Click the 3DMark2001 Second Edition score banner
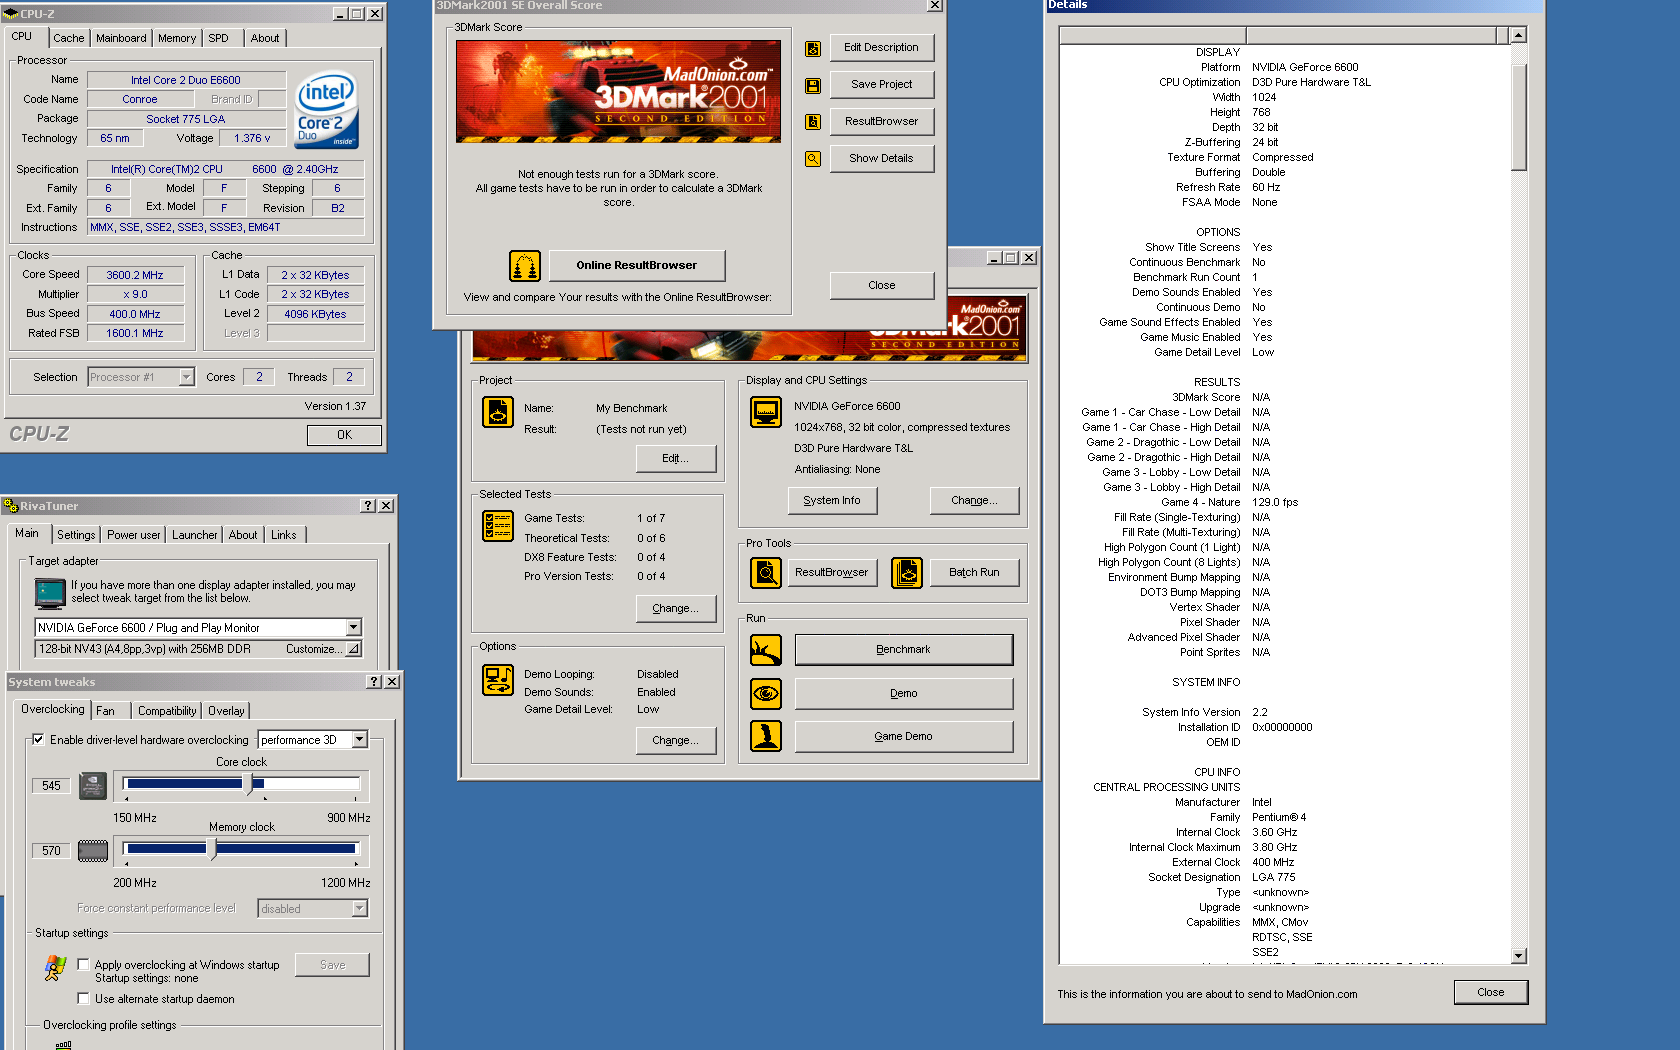 618,91
